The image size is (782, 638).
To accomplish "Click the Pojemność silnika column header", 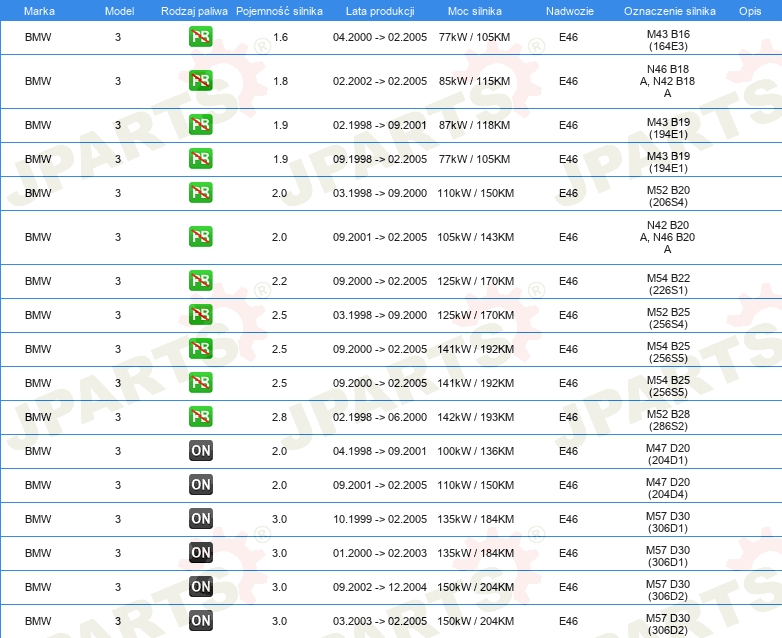I will coord(279,11).
